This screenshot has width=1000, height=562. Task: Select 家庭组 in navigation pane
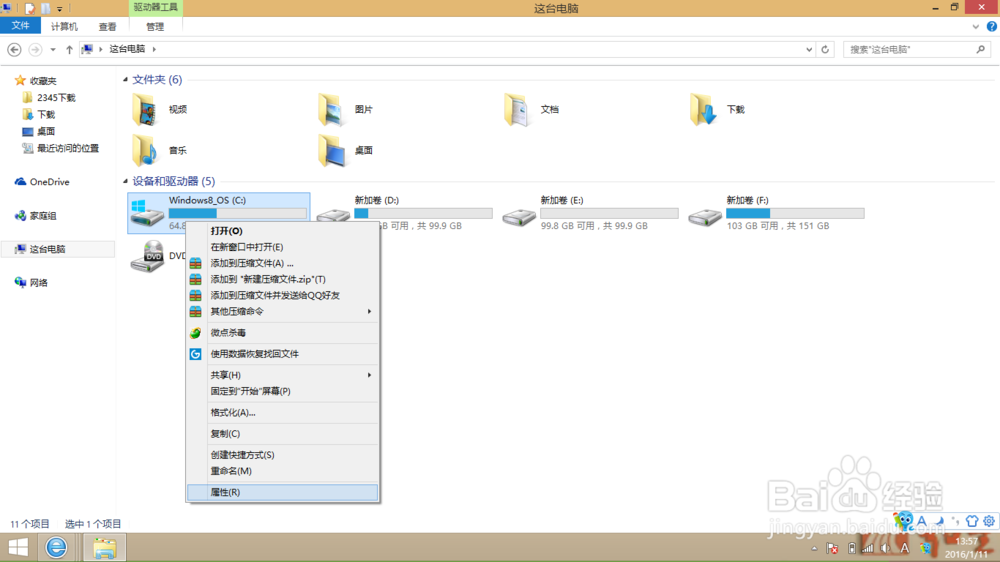pyautogui.click(x=43, y=216)
